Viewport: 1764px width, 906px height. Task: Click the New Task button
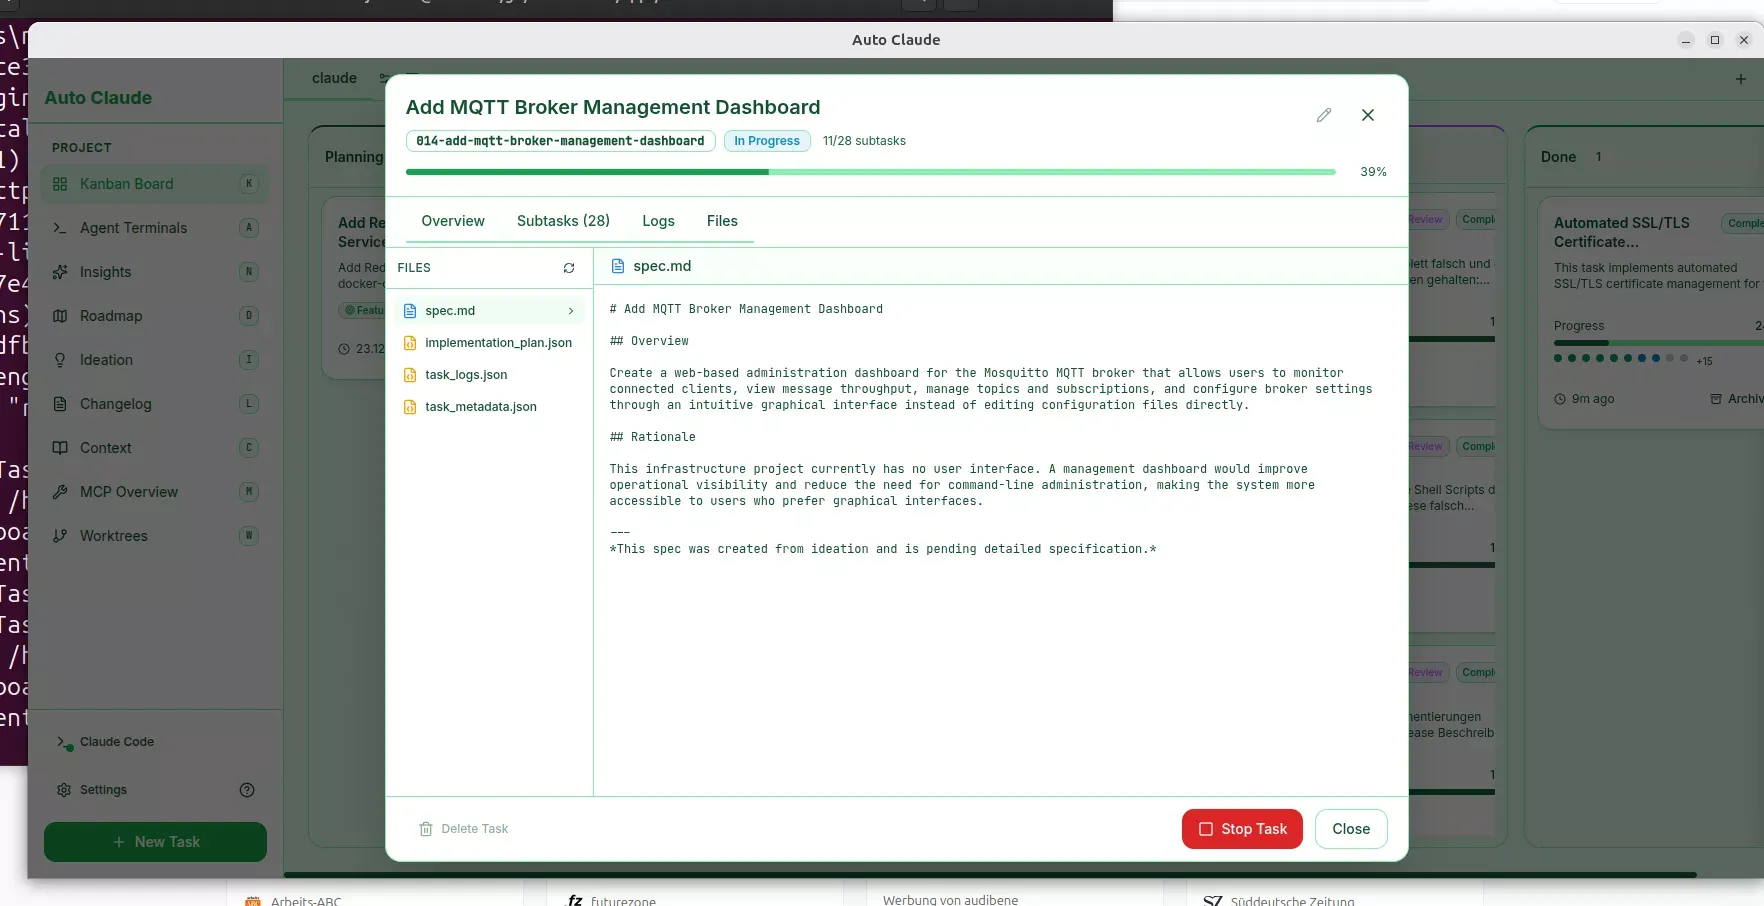click(x=155, y=842)
